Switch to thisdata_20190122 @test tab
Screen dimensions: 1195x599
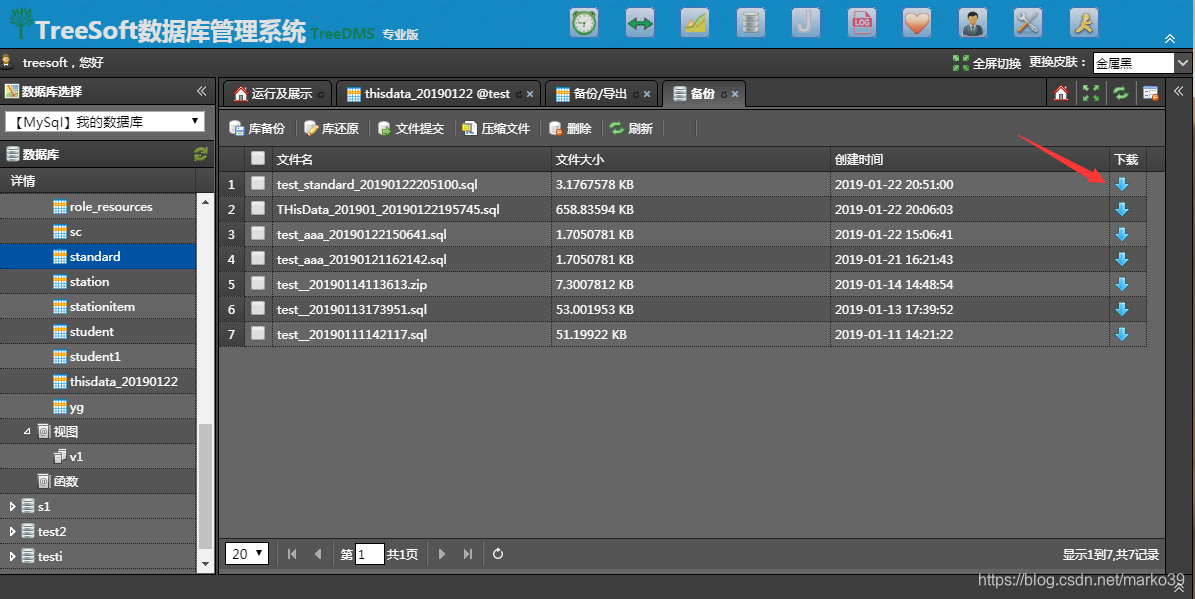(x=438, y=94)
